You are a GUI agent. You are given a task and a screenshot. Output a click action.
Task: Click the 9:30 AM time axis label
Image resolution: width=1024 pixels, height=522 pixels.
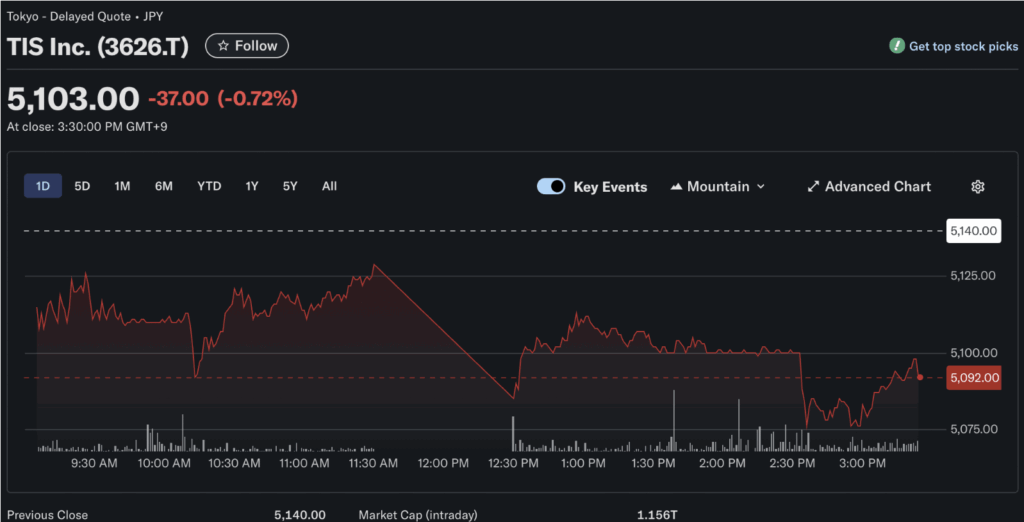point(95,463)
